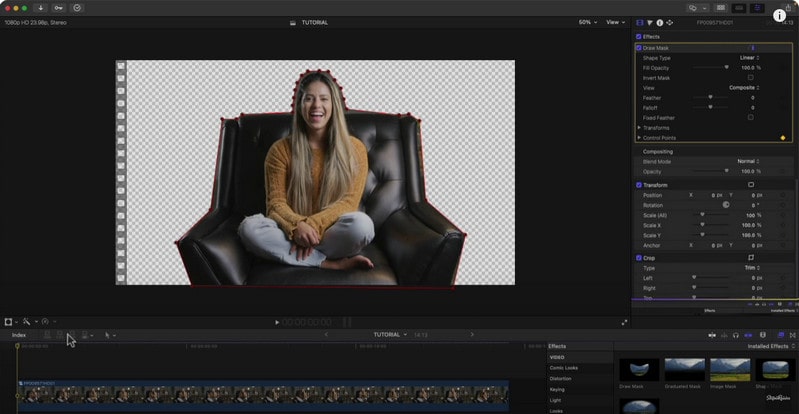Click the Falloff slider

710,108
